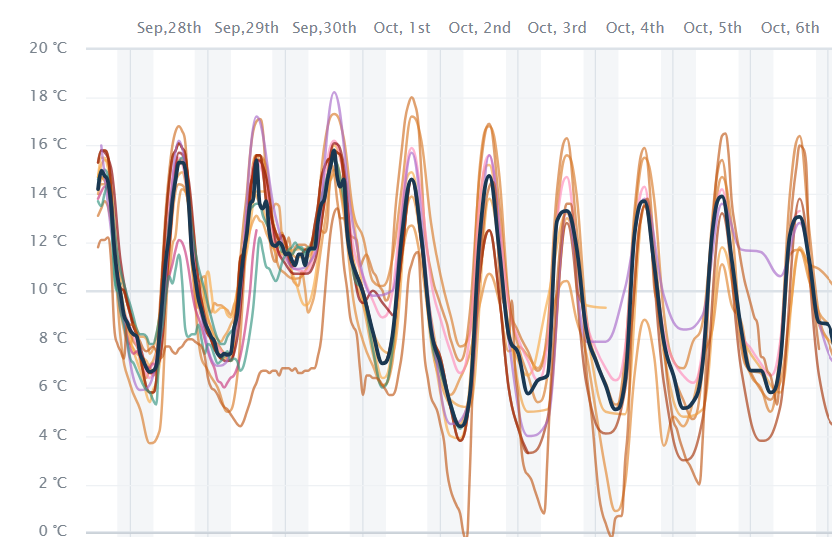Viewport: 832px width, 537px height.
Task: Click the Sep,30th date label
Action: (x=324, y=28)
